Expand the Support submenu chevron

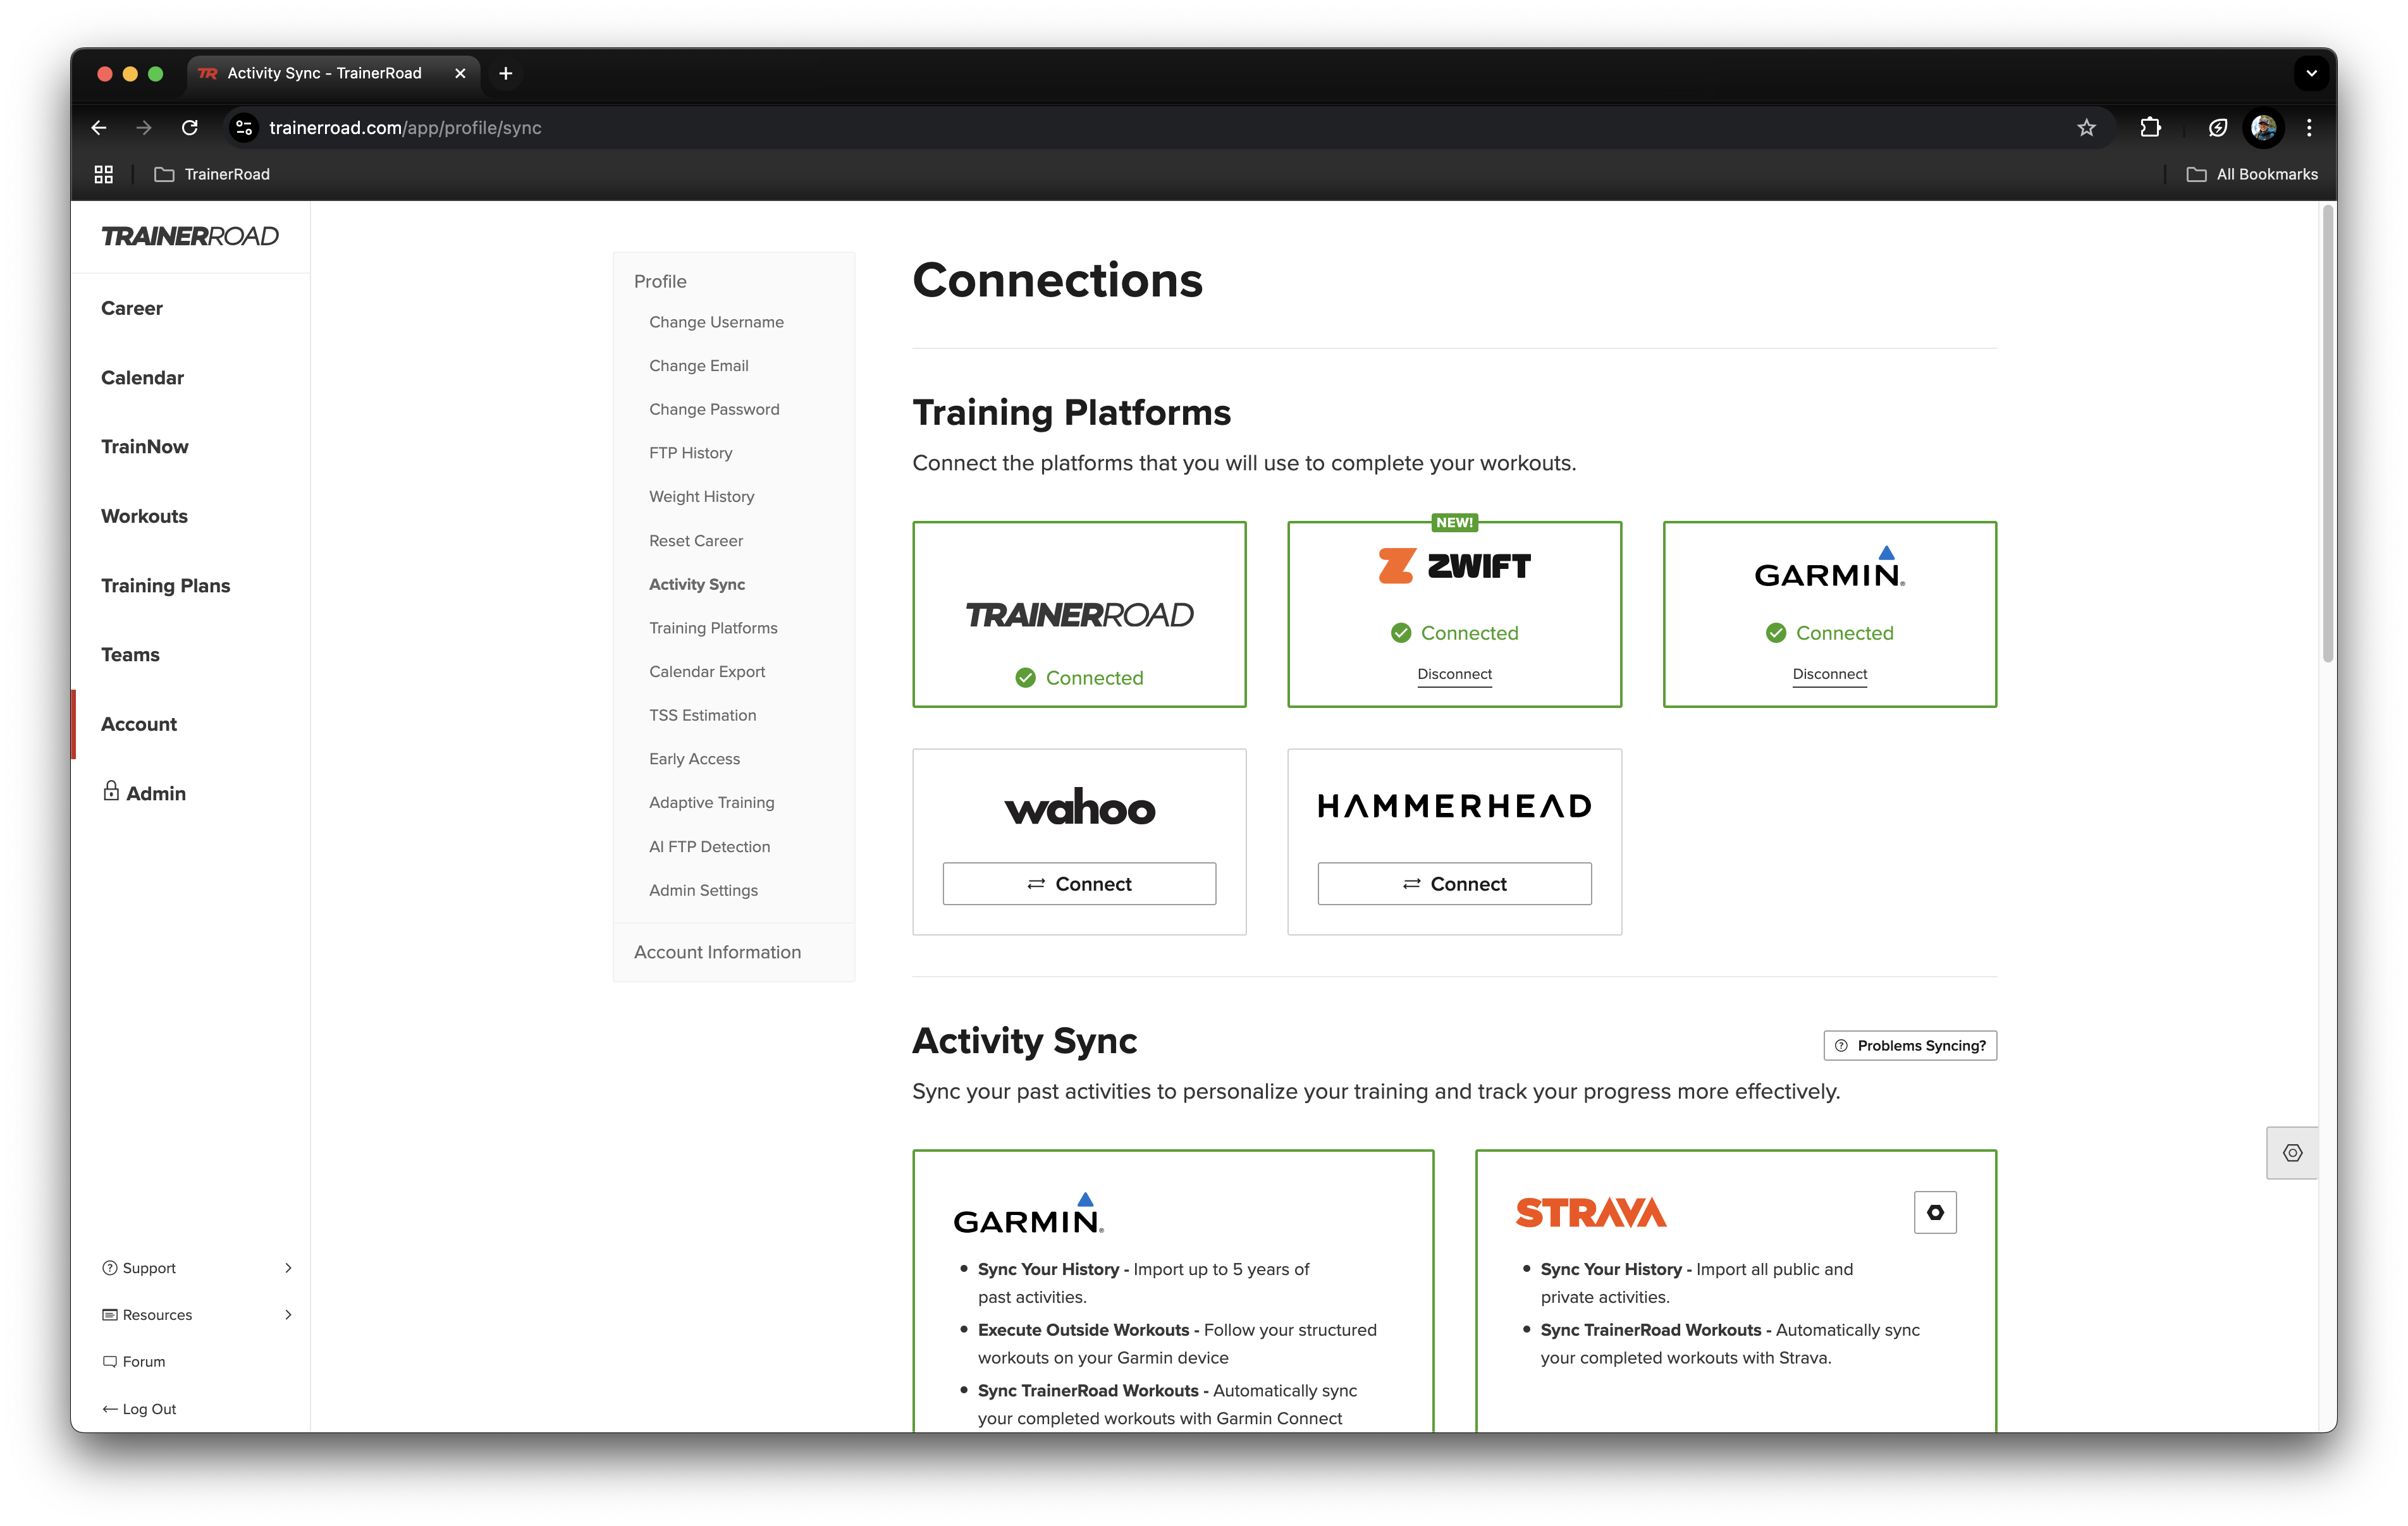(x=288, y=1267)
